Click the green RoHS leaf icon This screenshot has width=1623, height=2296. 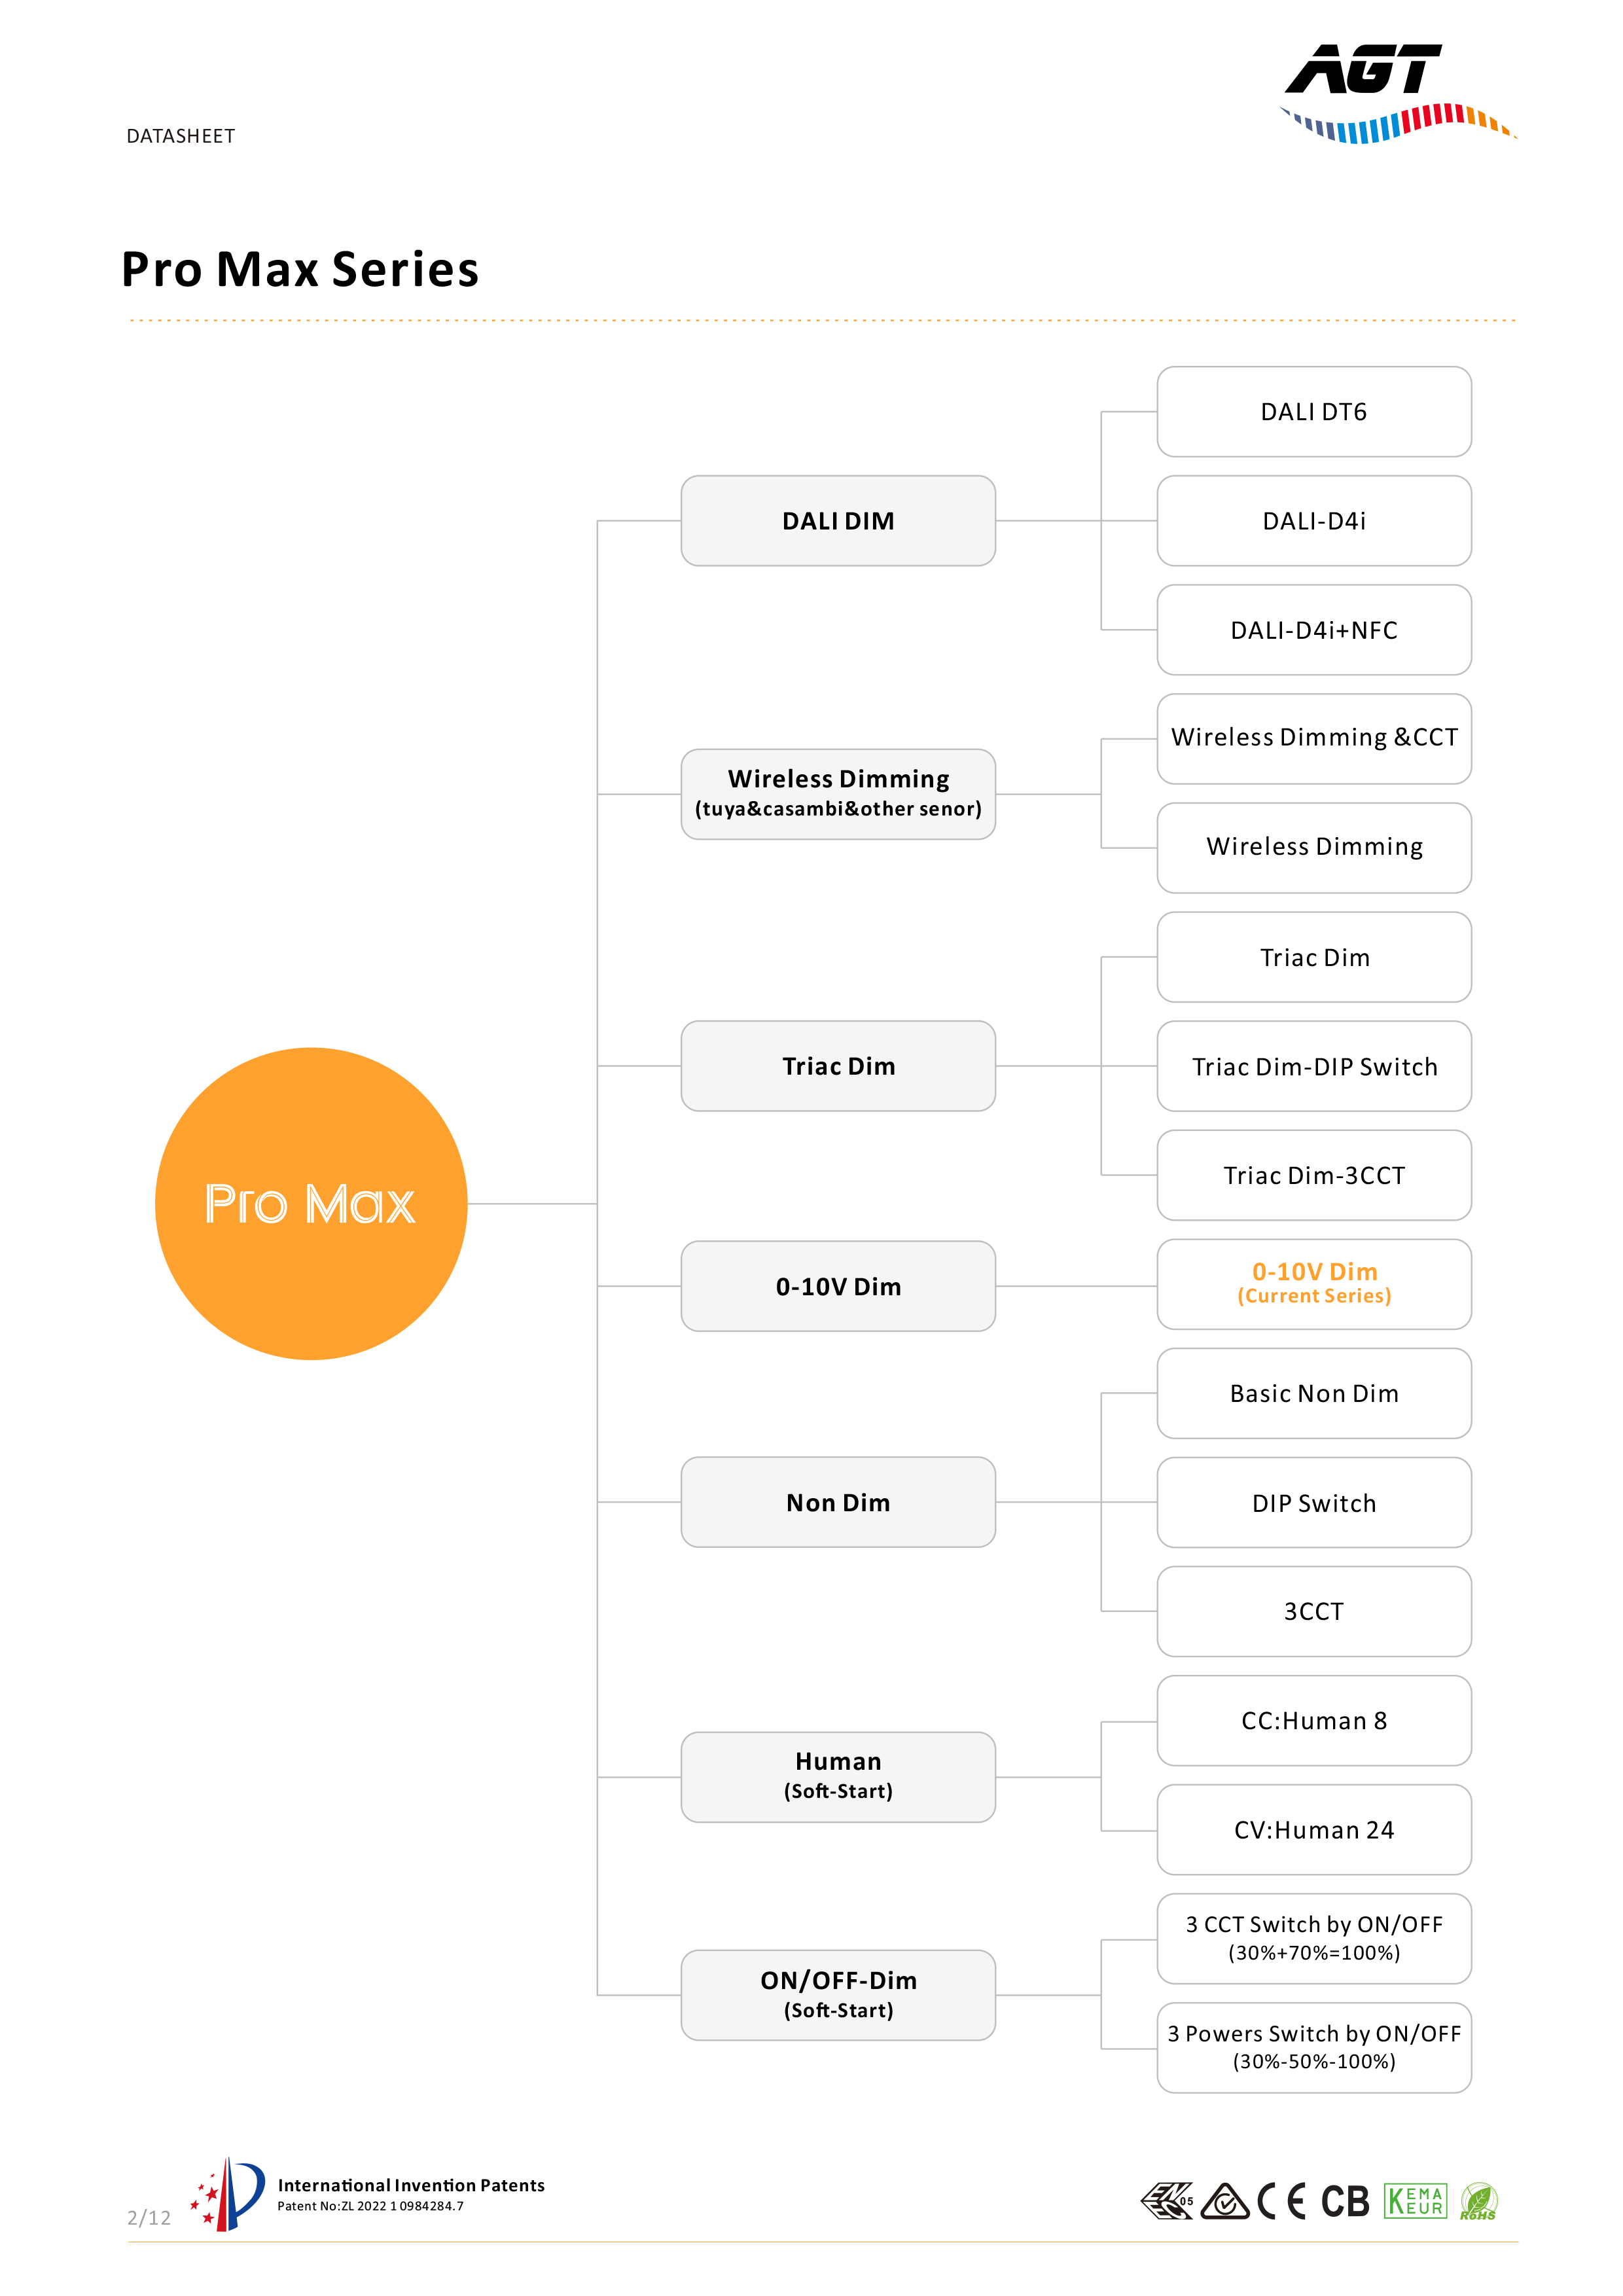(1477, 2201)
